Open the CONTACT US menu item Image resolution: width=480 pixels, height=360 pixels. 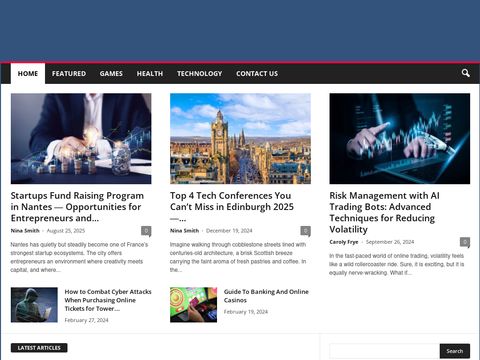pyautogui.click(x=257, y=73)
